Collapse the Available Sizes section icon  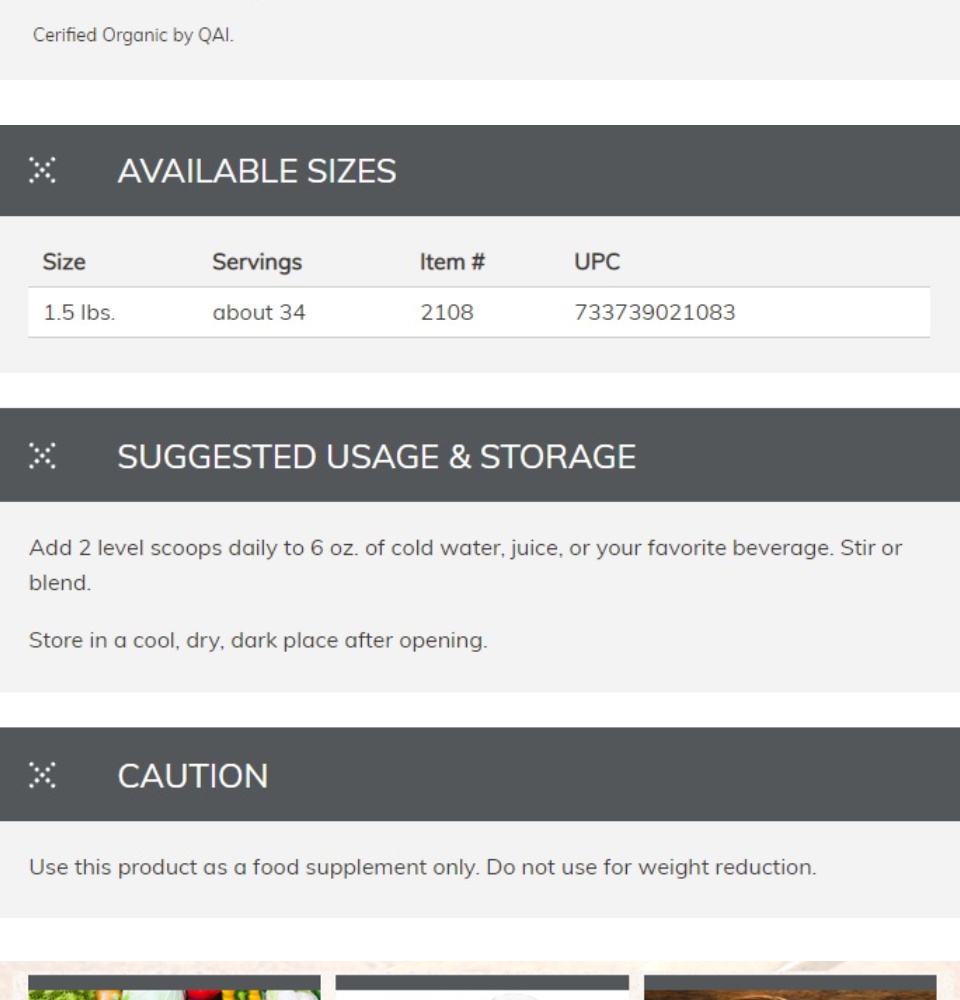(x=42, y=170)
